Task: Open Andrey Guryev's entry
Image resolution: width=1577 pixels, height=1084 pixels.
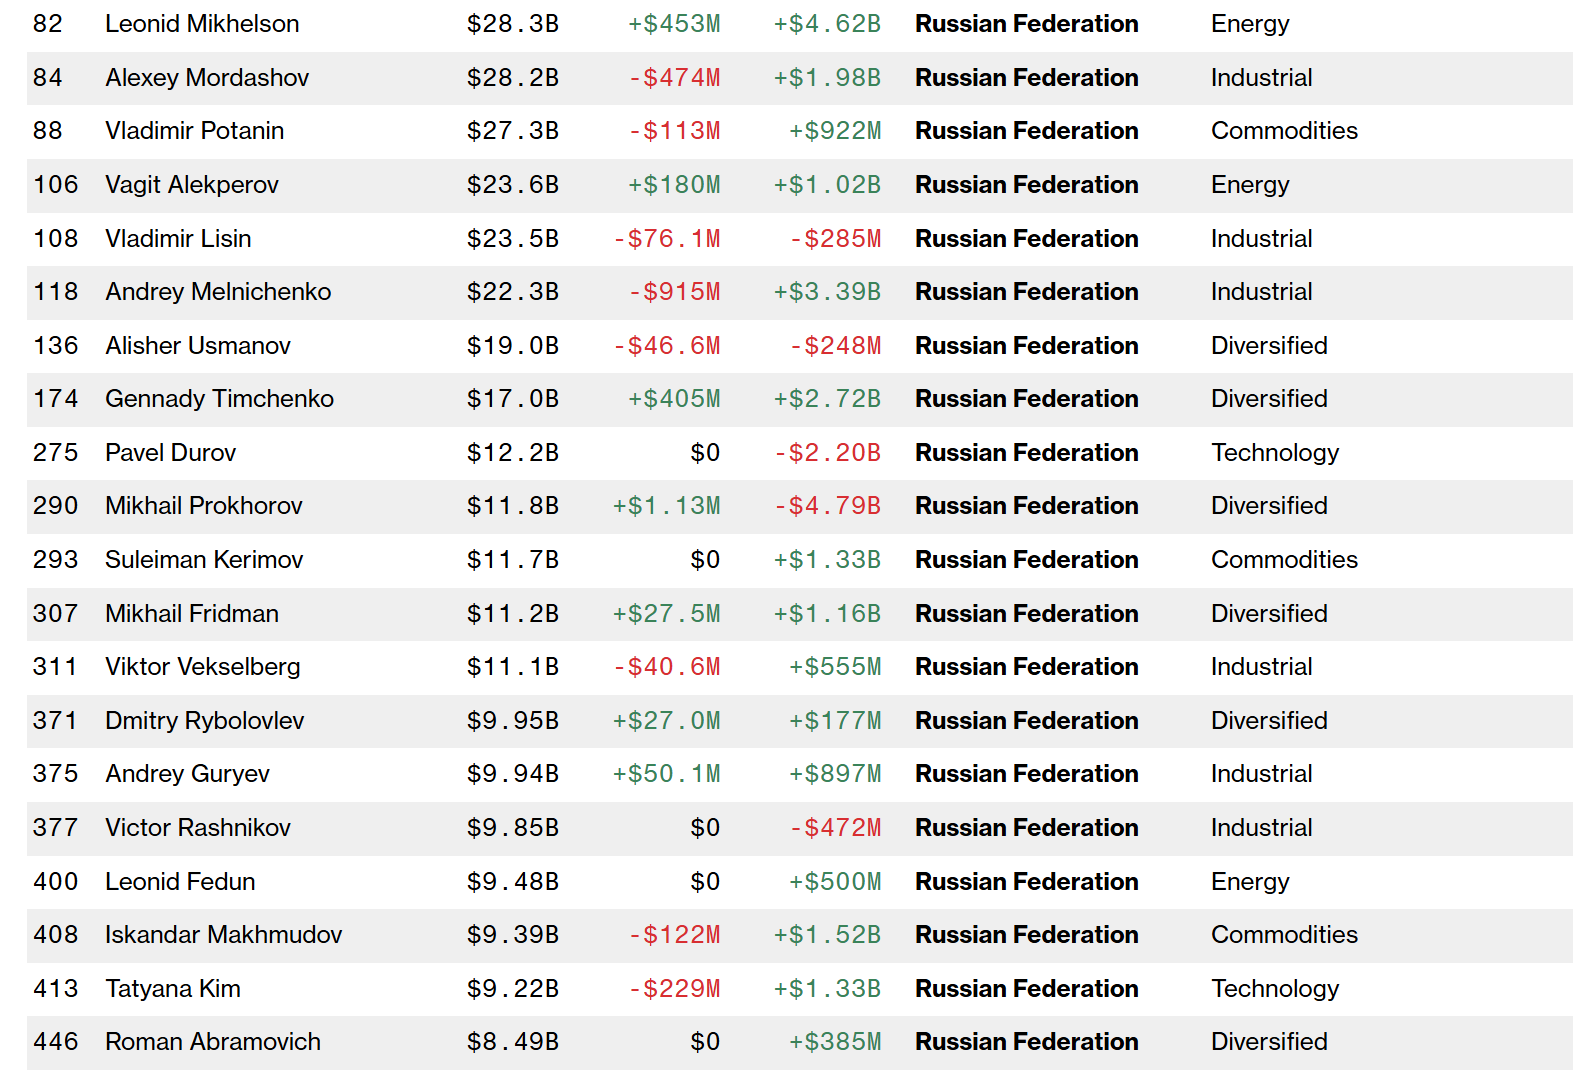Action: click(x=188, y=774)
